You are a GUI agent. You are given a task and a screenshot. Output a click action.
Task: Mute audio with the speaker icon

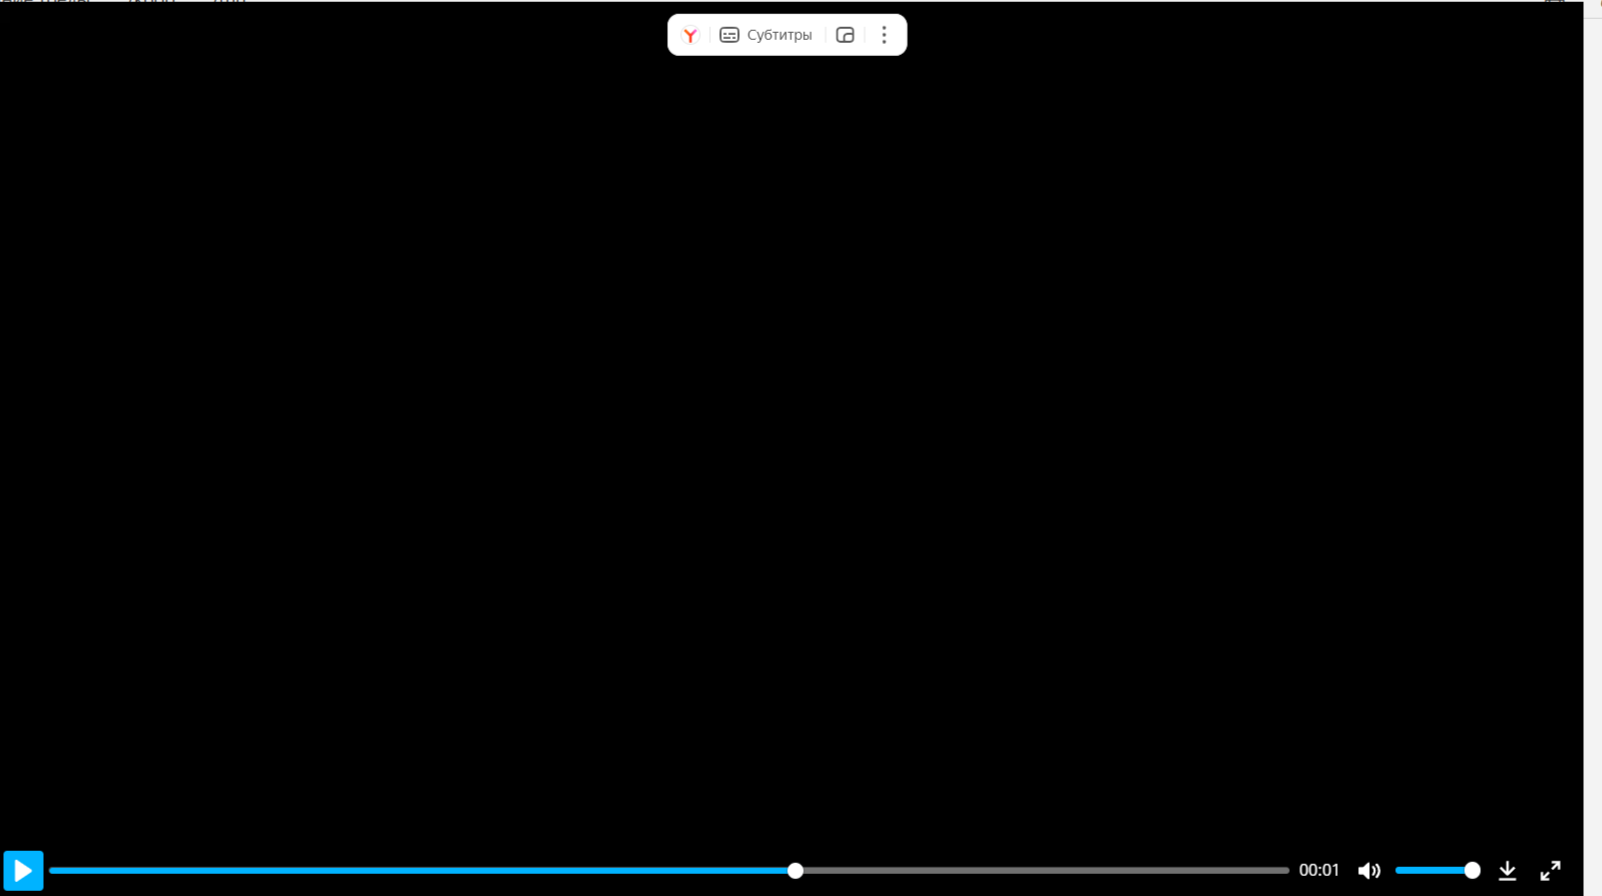pyautogui.click(x=1369, y=871)
